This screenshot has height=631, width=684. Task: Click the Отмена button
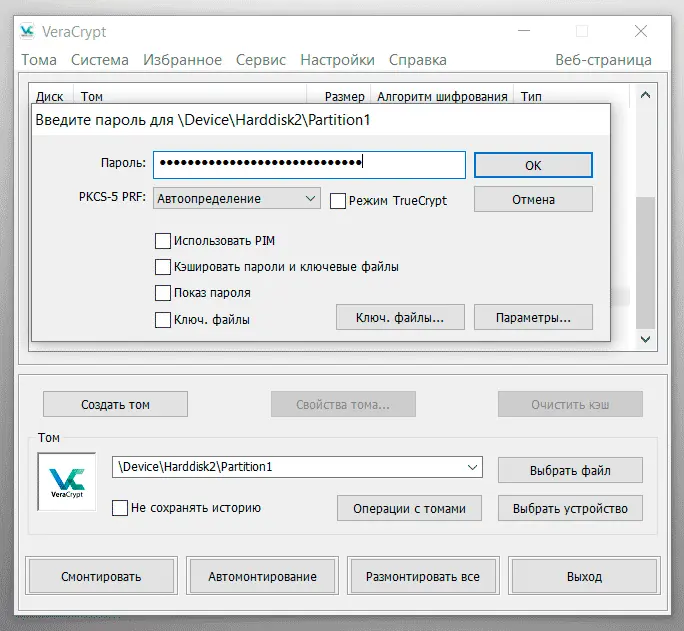click(x=533, y=199)
